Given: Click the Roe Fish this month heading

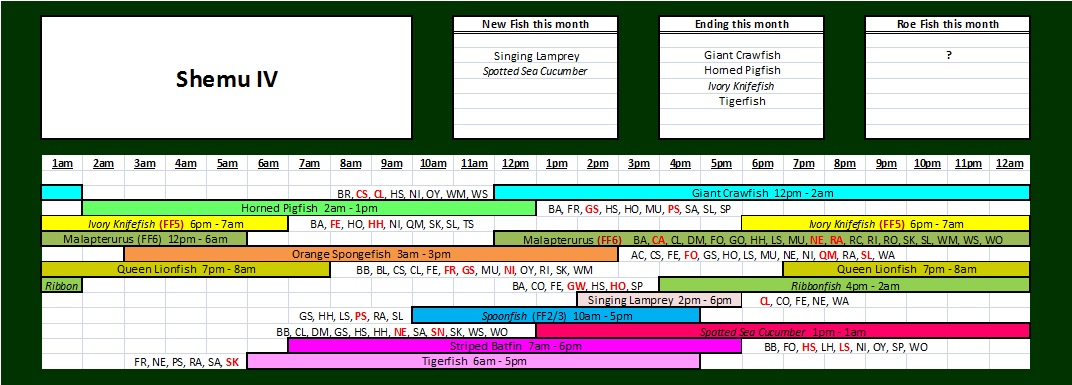Looking at the screenshot, I should click(x=948, y=25).
